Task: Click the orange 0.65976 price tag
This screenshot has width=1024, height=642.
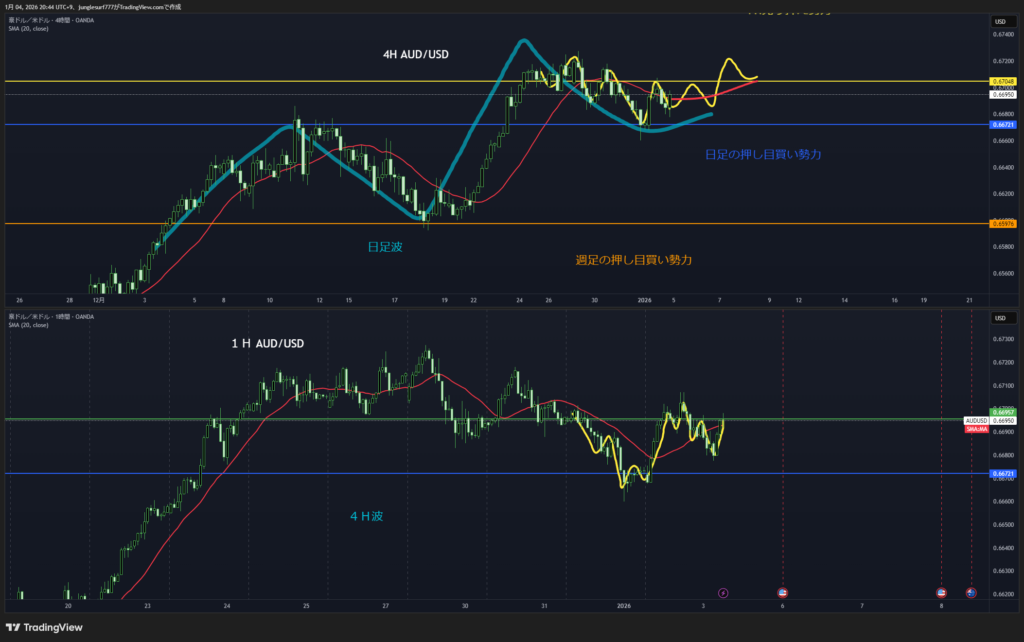Action: pyautogui.click(x=1002, y=223)
